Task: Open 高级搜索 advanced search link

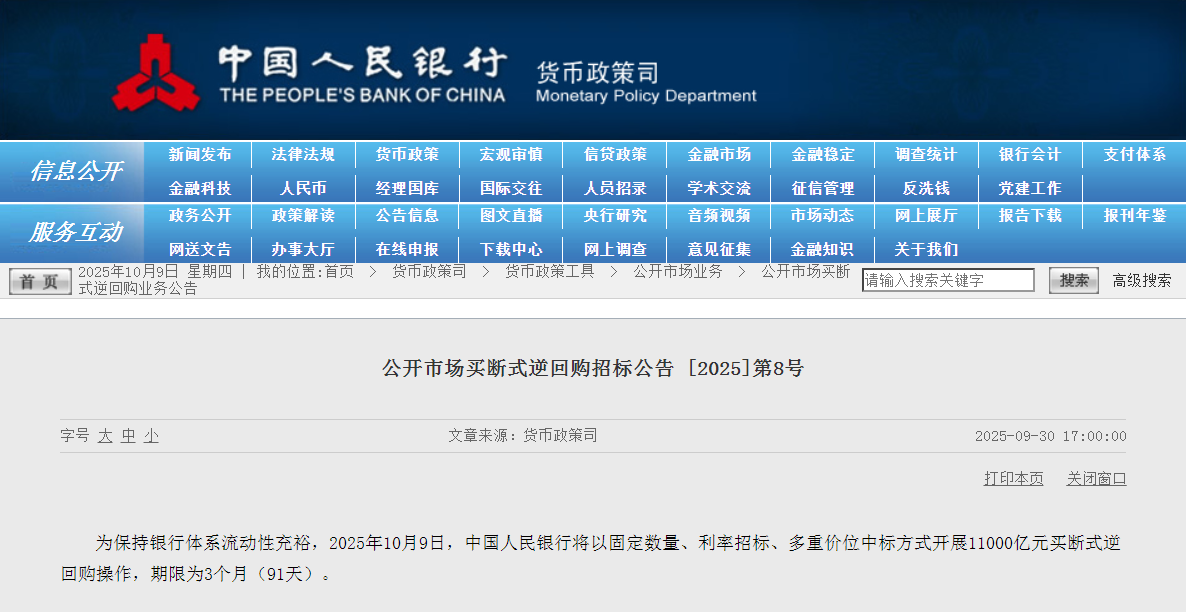Action: coord(1141,281)
